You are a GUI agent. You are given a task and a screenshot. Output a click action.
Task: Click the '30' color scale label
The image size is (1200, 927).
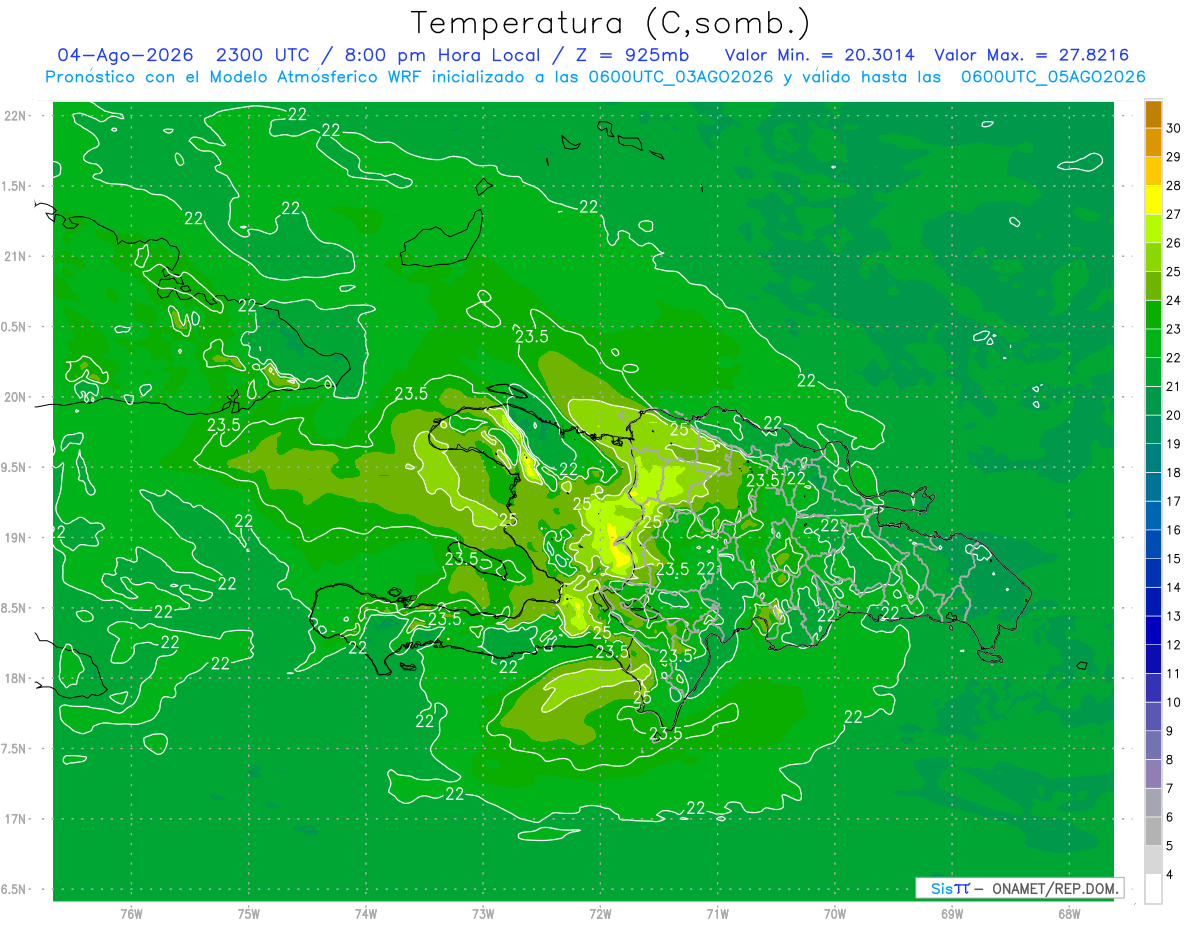pos(1174,128)
